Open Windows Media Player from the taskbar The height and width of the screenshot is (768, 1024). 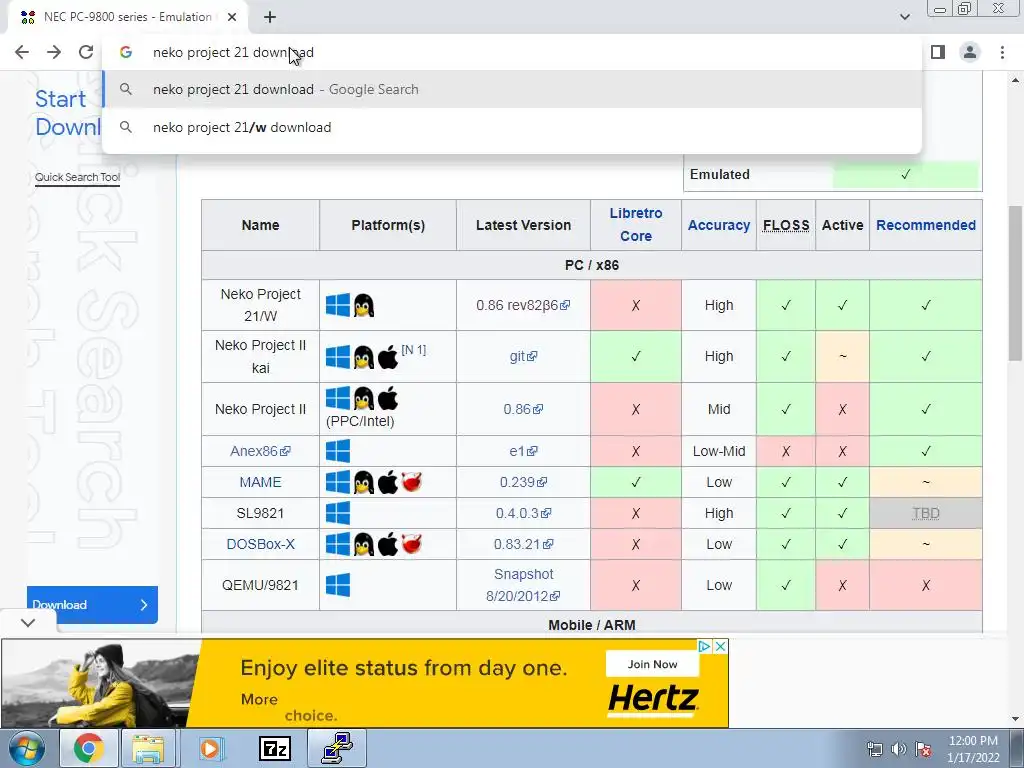click(210, 748)
